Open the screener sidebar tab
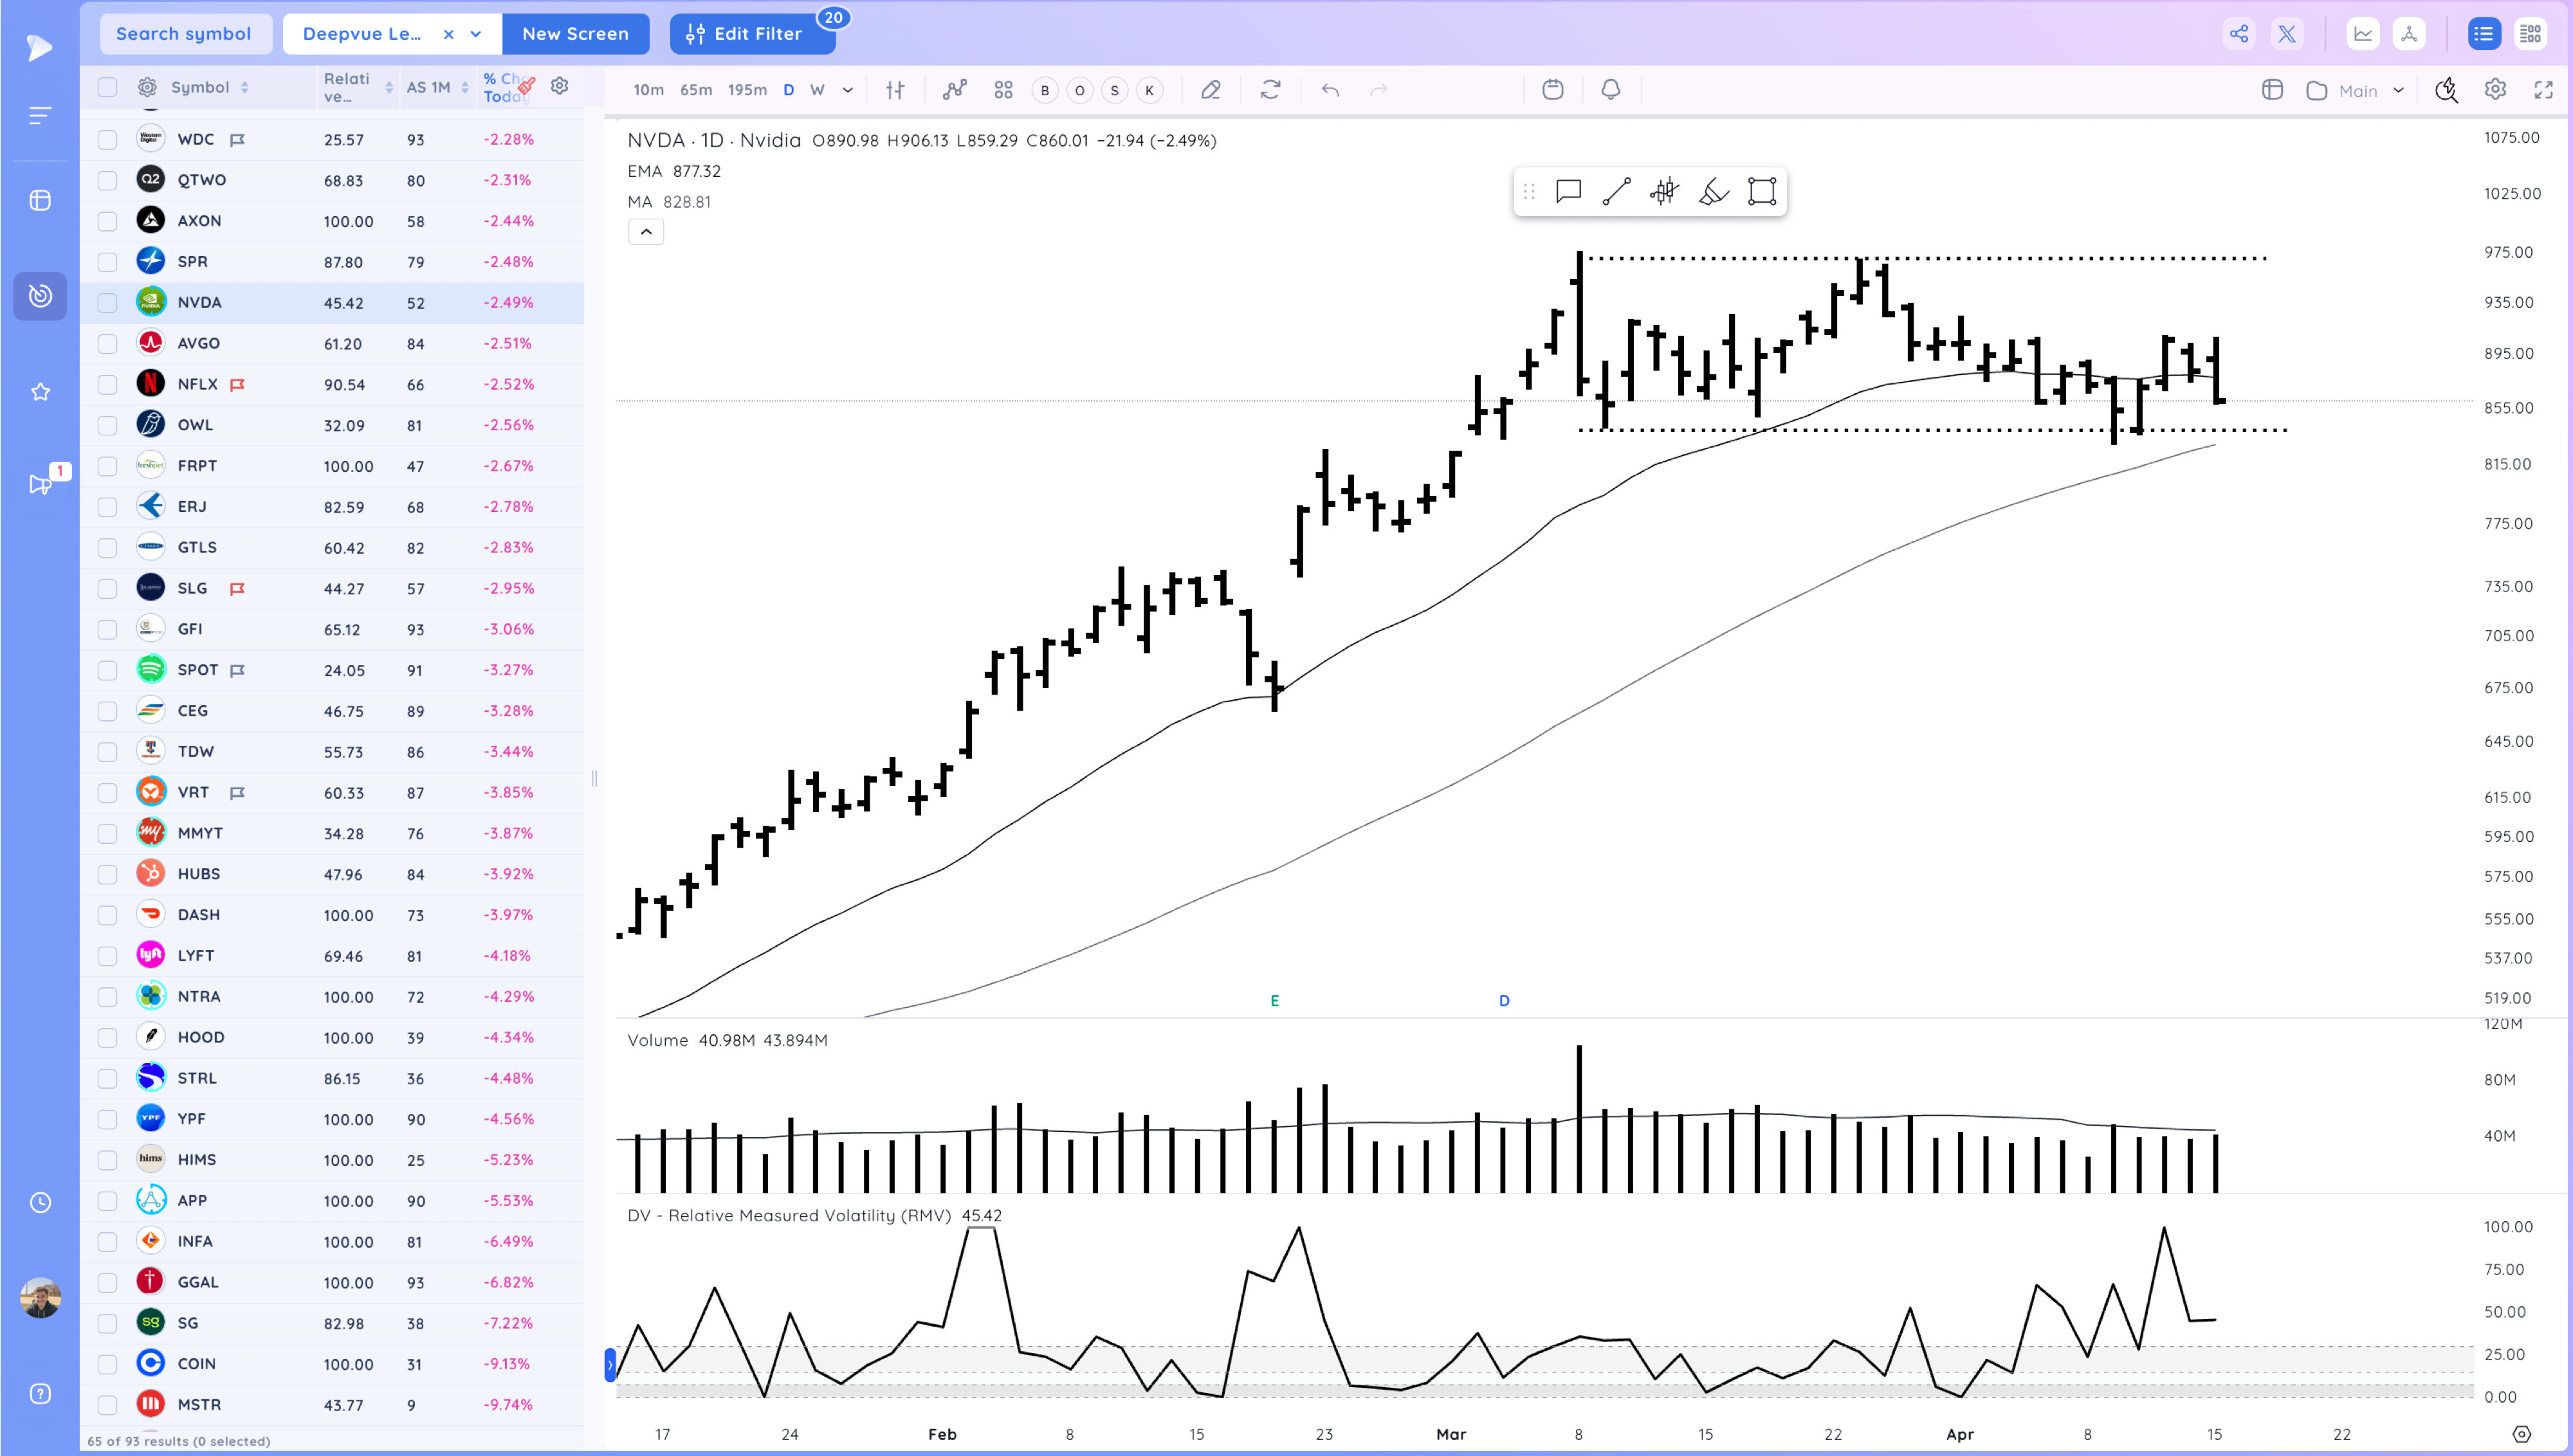2573x1456 pixels. point(40,296)
